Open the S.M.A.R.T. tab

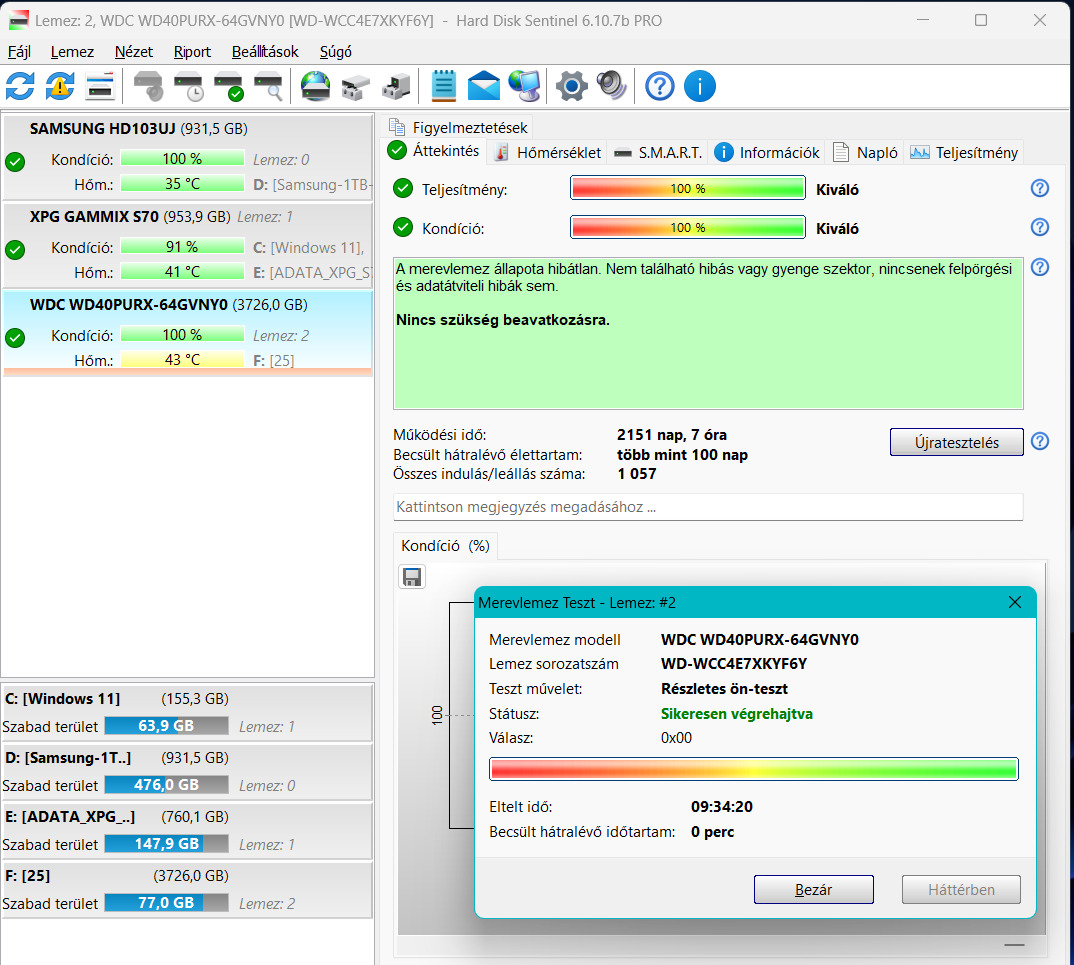coord(658,153)
